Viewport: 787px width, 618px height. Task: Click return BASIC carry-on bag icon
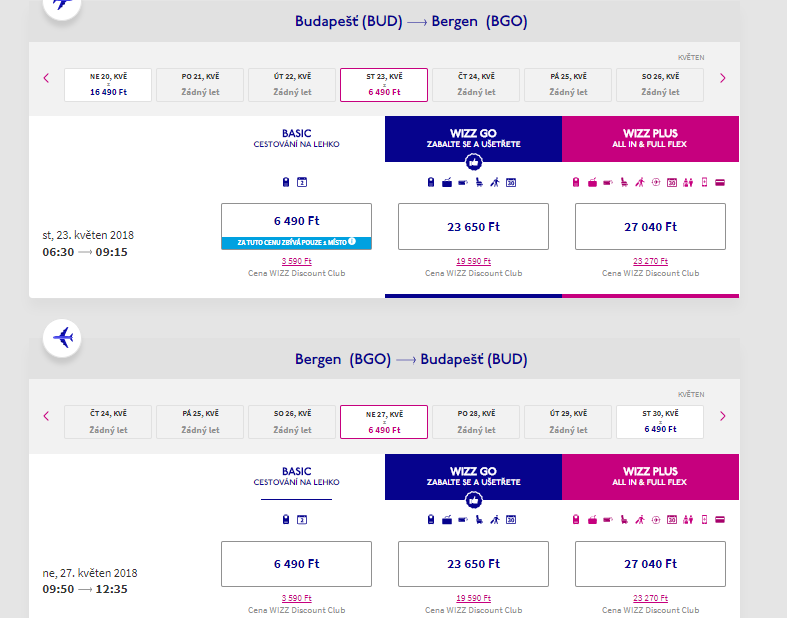click(287, 520)
